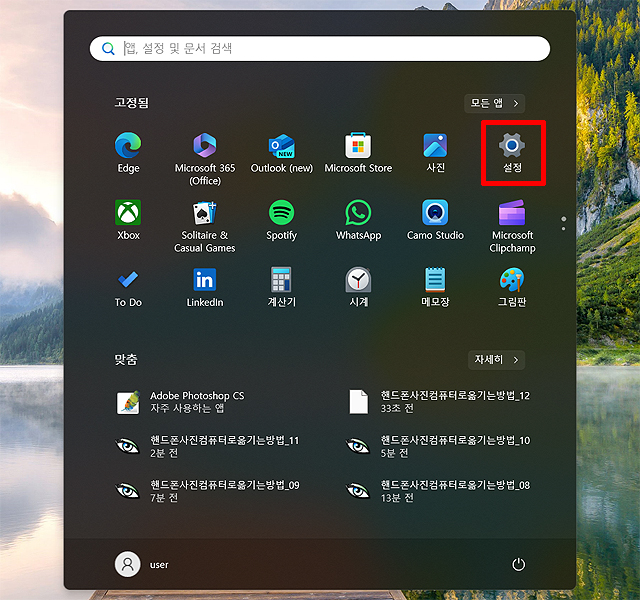Expand 모든 앱 all apps list
Viewport: 640px width, 600px height.
[x=494, y=103]
